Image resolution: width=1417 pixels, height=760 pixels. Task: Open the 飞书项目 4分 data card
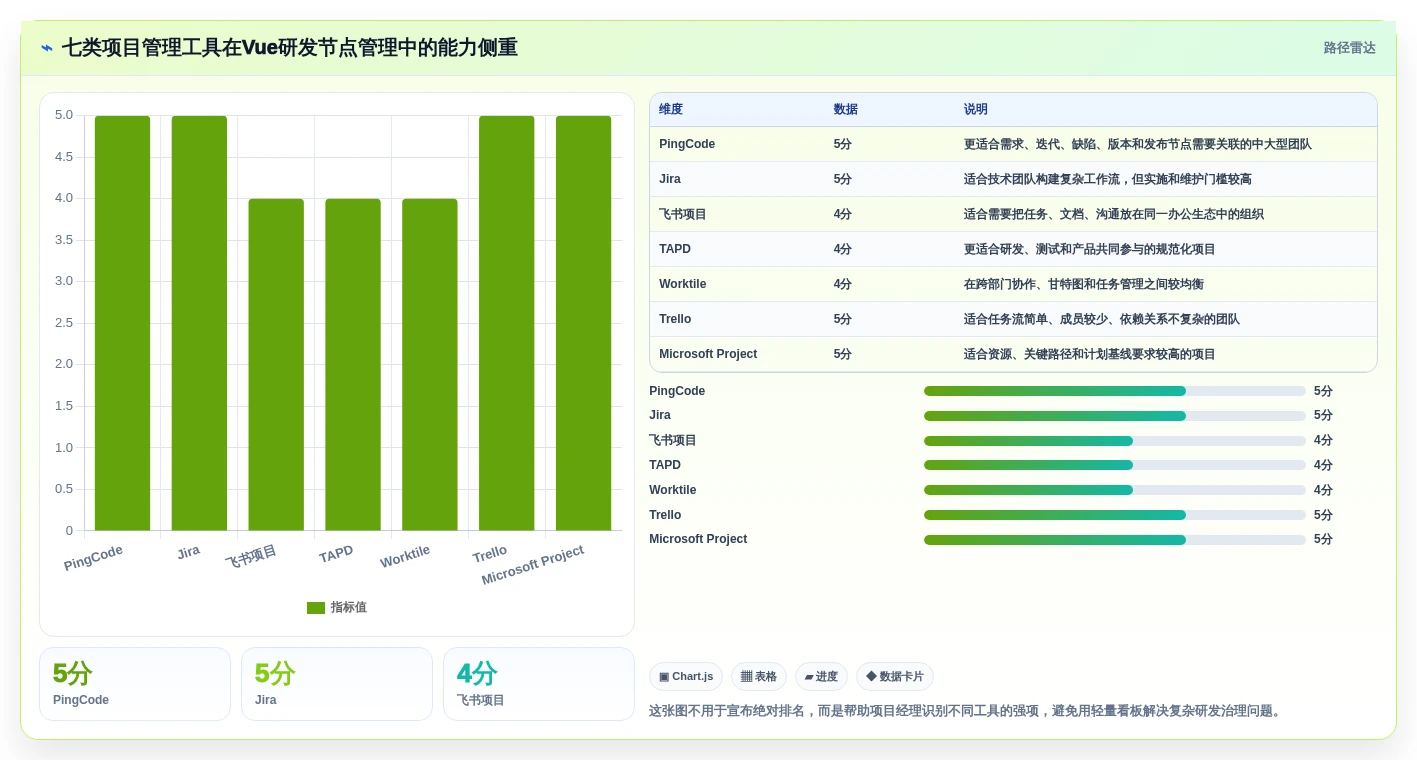point(539,684)
